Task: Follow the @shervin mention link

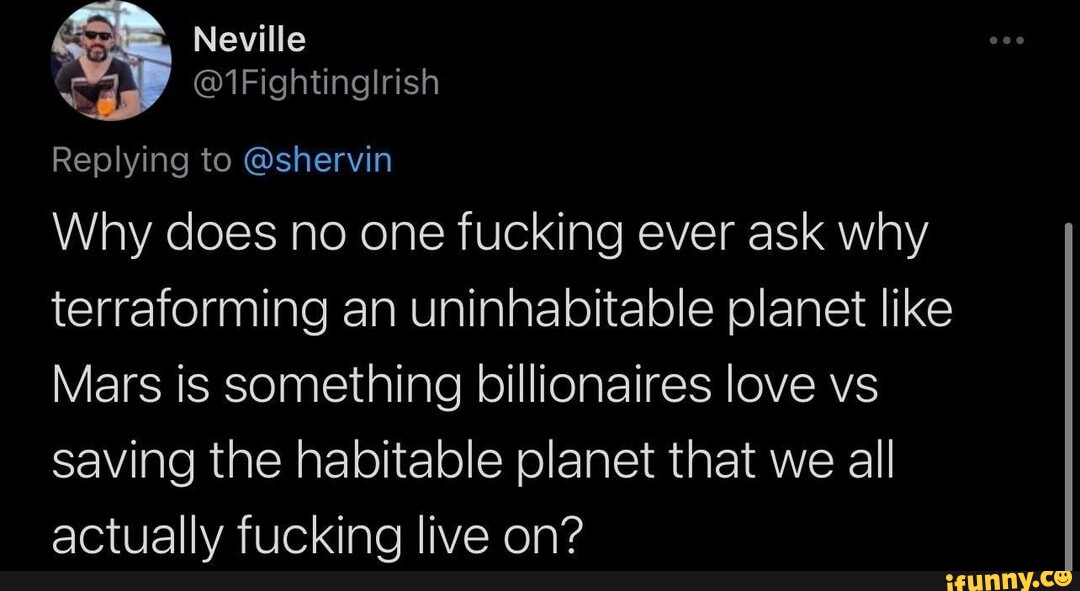Action: (318, 161)
